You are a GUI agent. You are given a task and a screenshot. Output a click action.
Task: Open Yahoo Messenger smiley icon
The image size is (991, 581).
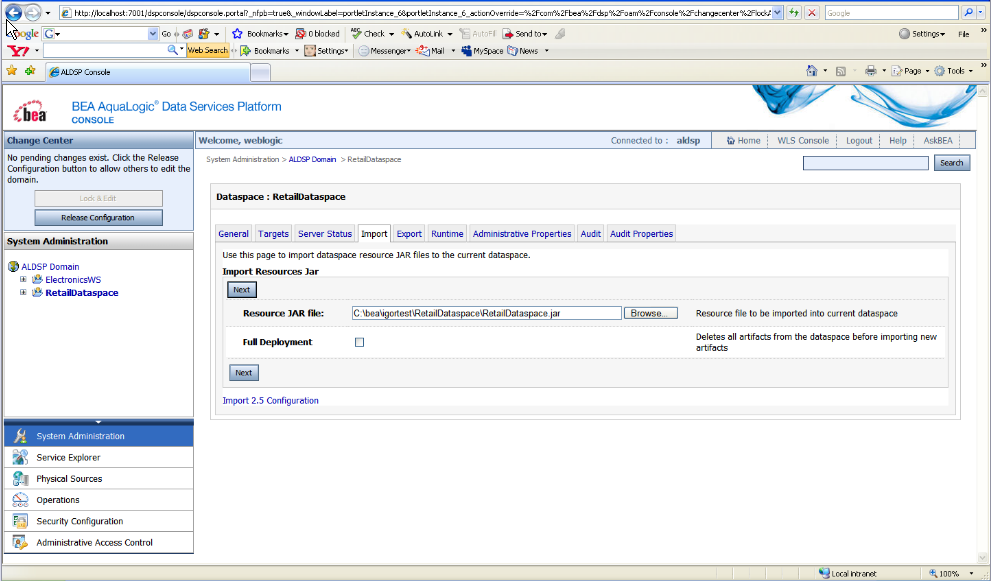coord(363,51)
